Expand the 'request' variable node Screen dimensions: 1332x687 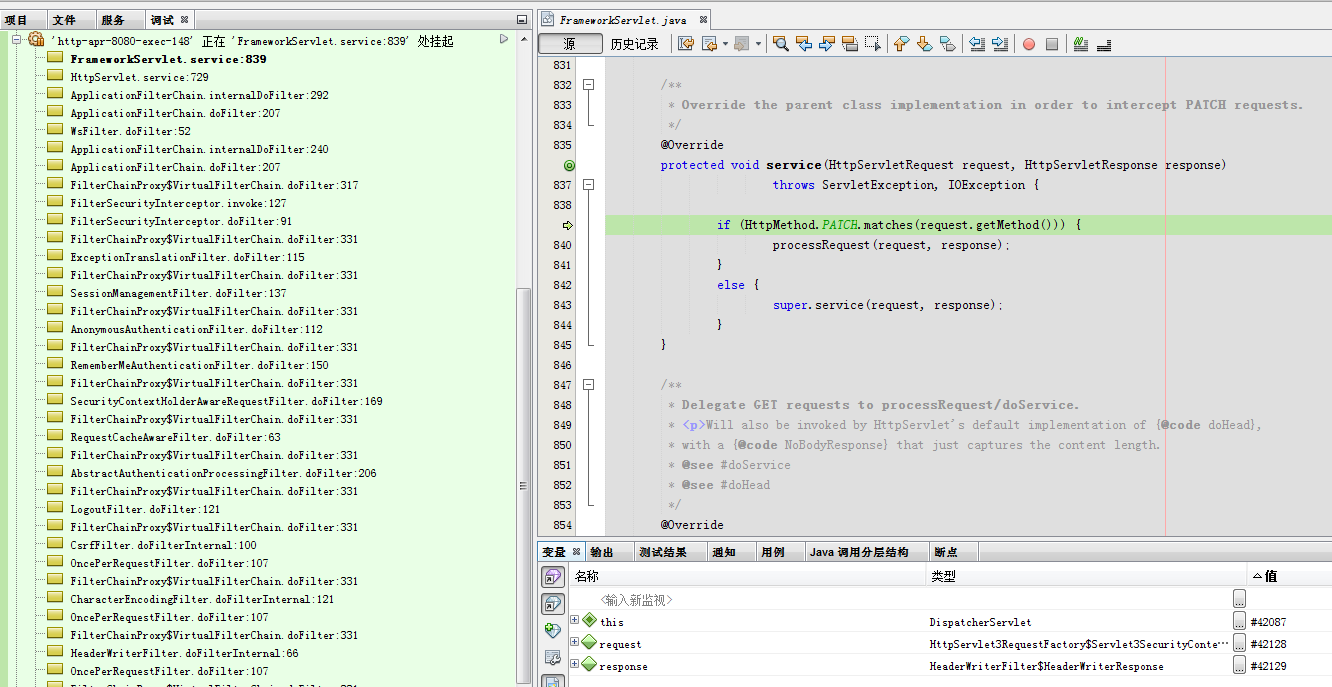pyautogui.click(x=575, y=643)
